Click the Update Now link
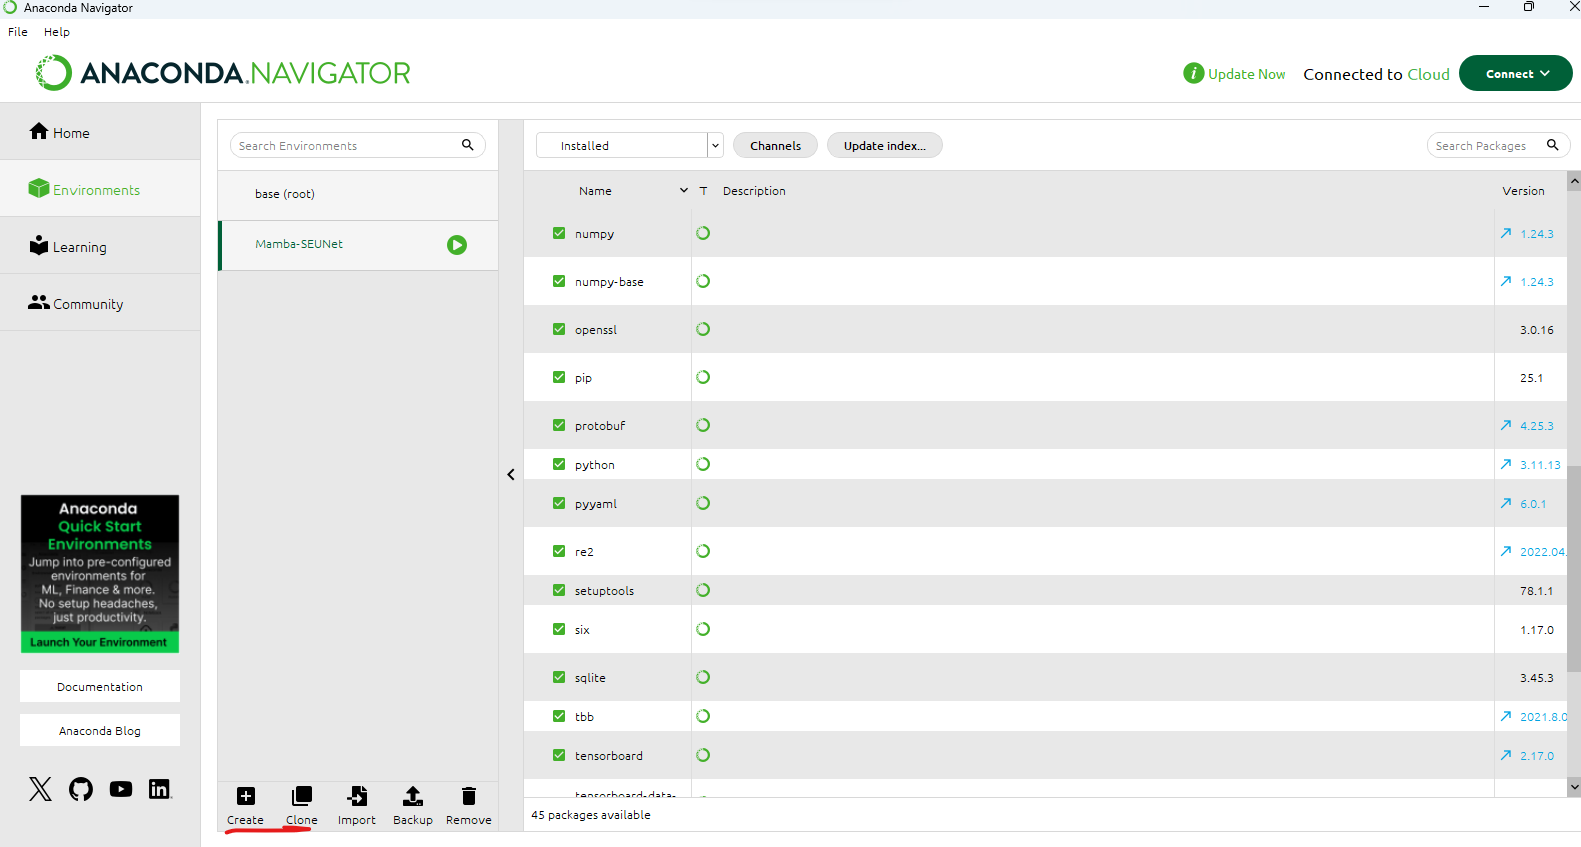 tap(1247, 74)
